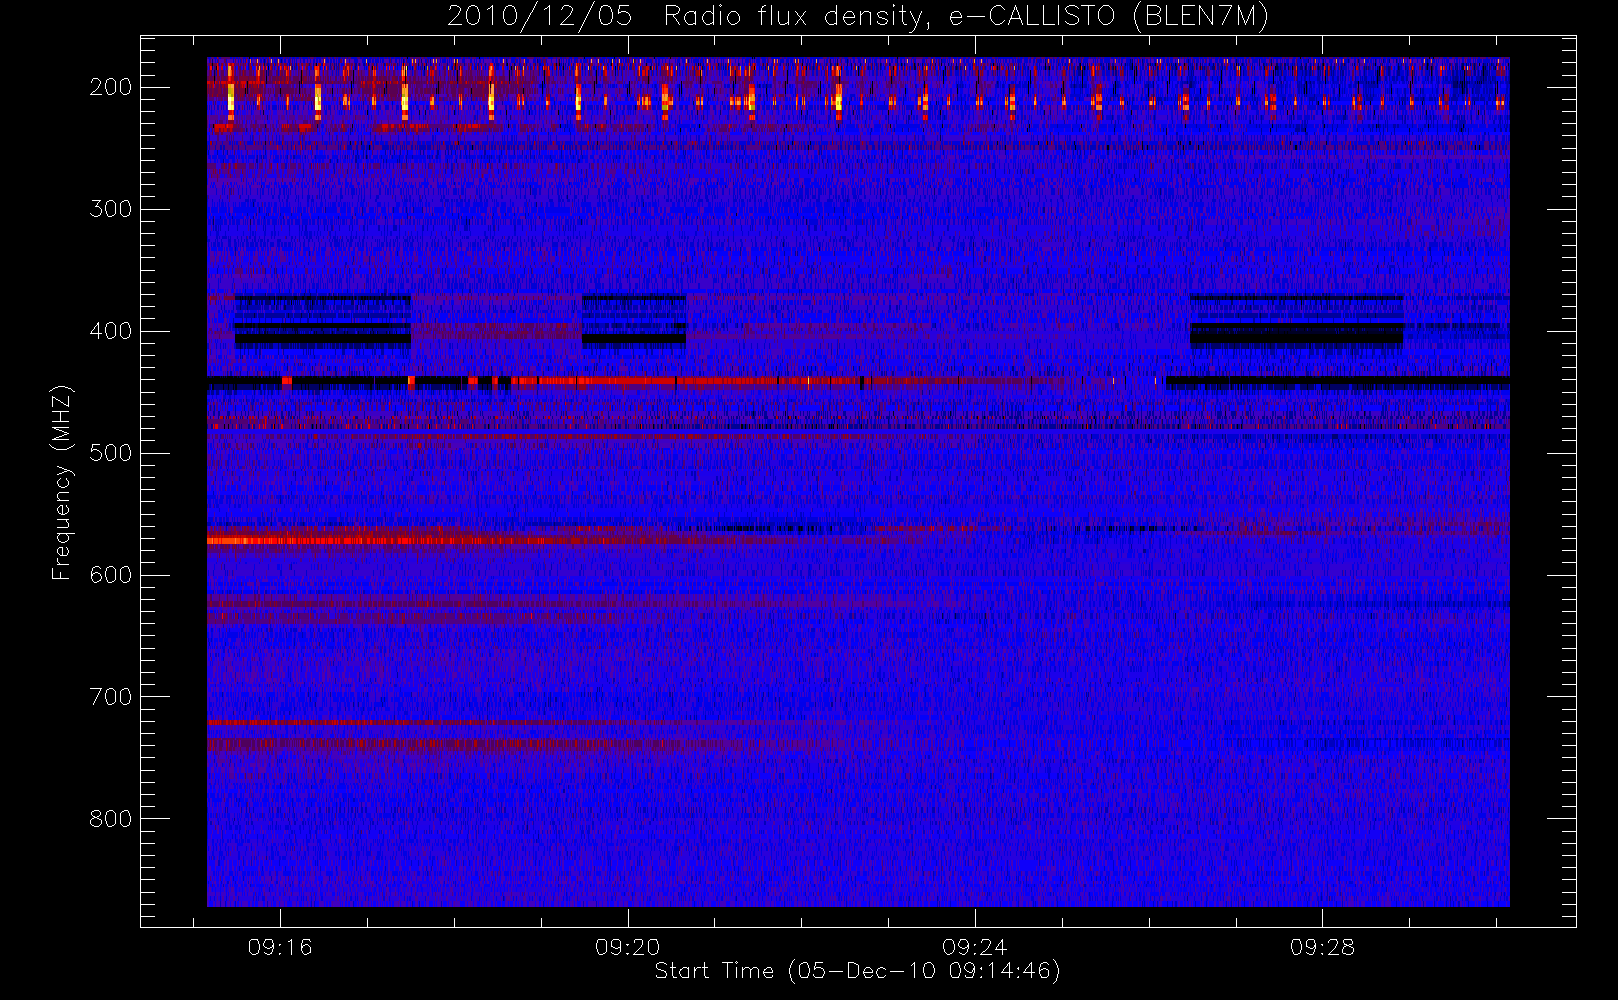Click the 400 frequency tick label

point(110,331)
